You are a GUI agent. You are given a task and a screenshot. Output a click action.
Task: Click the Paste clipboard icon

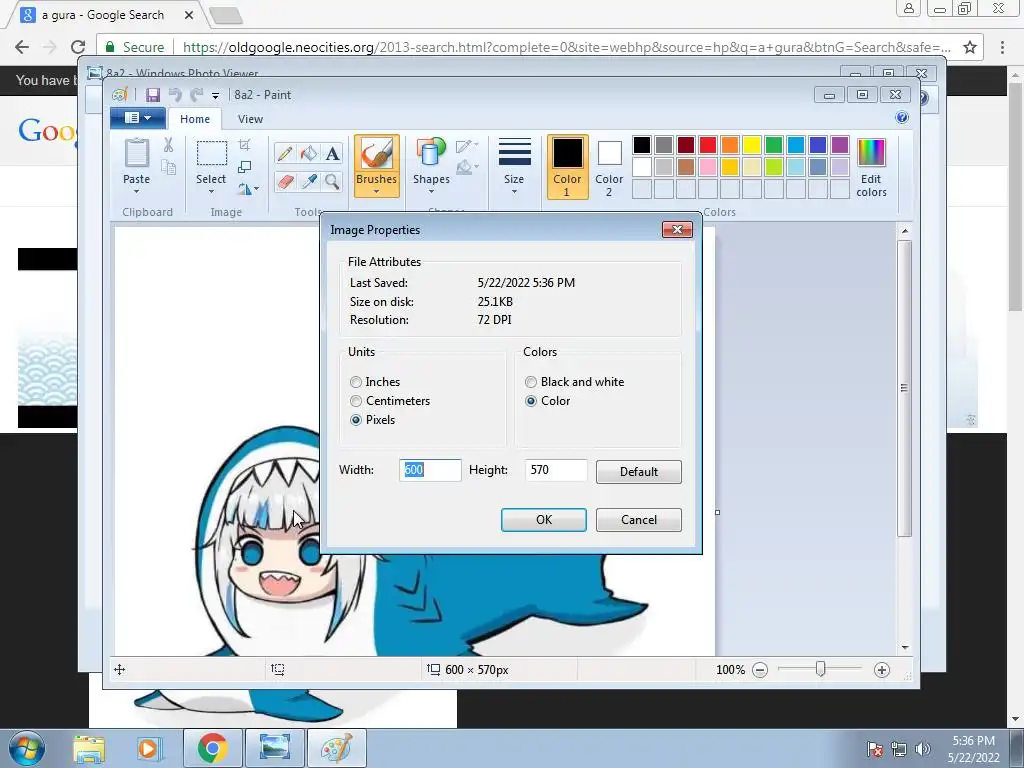(x=136, y=153)
